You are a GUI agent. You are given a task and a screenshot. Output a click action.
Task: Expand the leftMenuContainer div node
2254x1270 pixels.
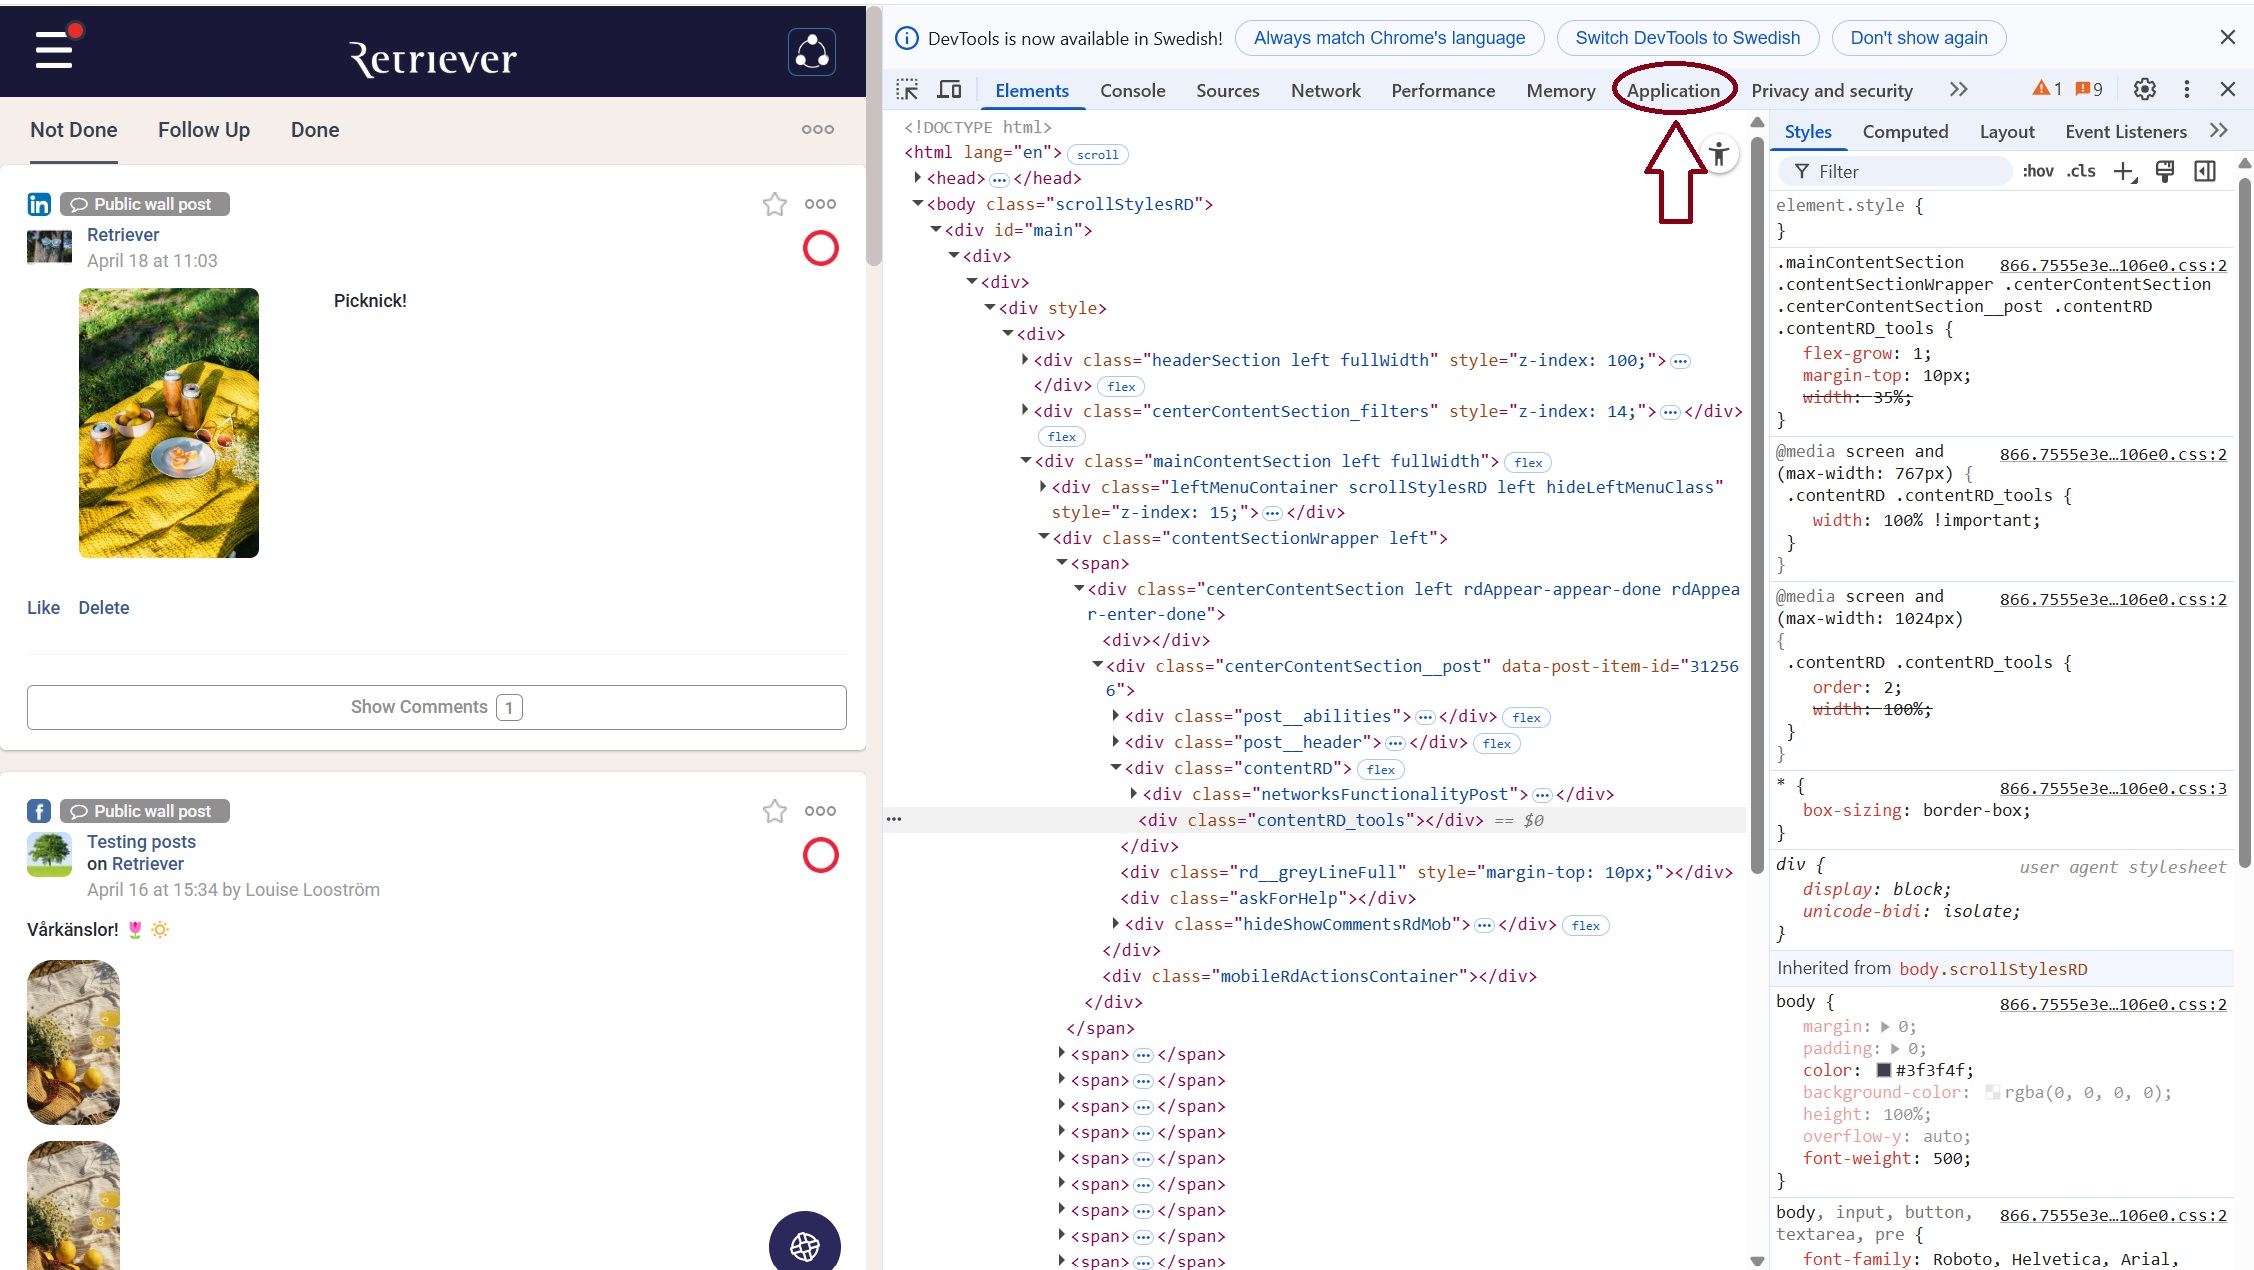[1042, 486]
